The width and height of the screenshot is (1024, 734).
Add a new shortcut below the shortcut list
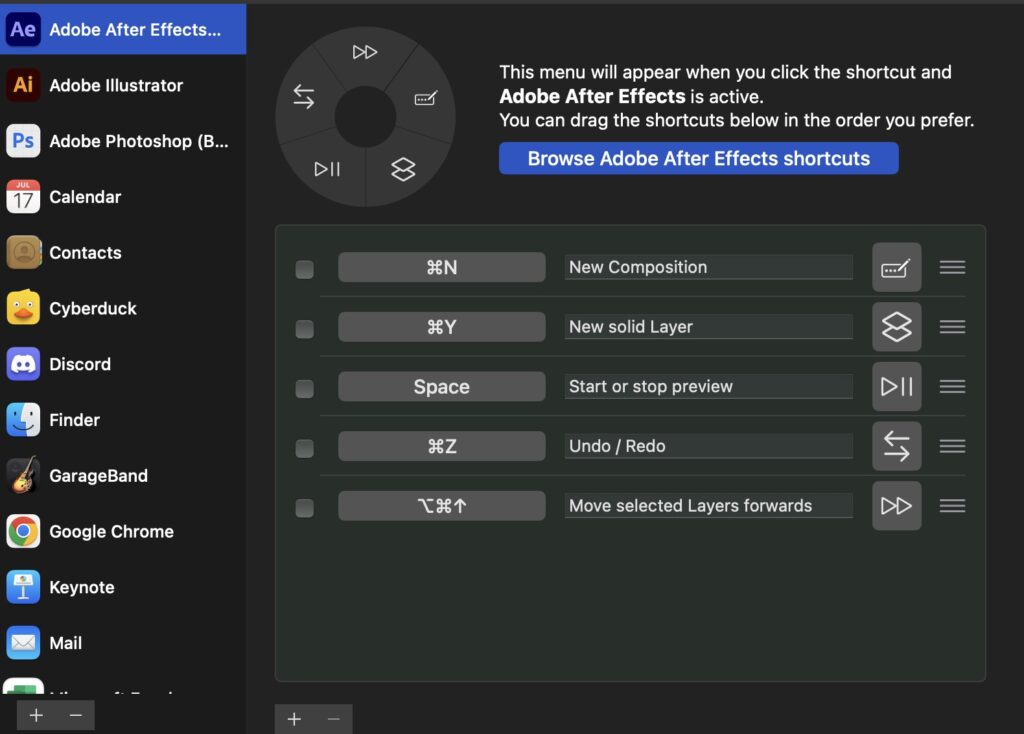tap(294, 719)
